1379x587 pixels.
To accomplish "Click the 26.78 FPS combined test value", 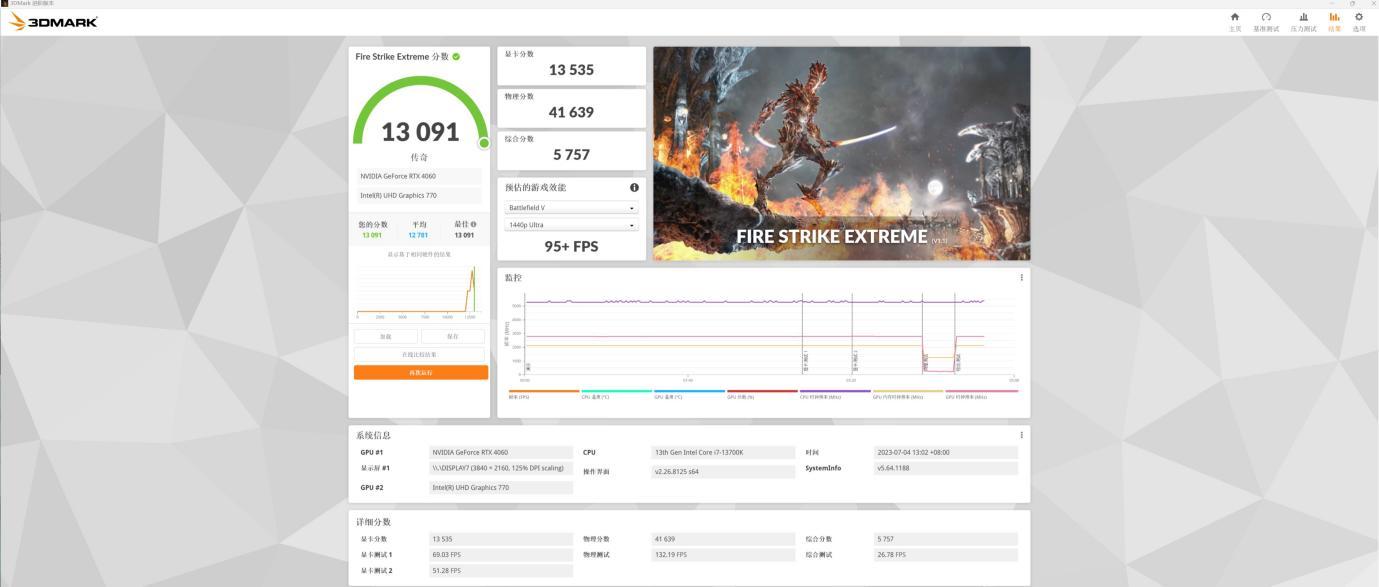I will coord(945,555).
